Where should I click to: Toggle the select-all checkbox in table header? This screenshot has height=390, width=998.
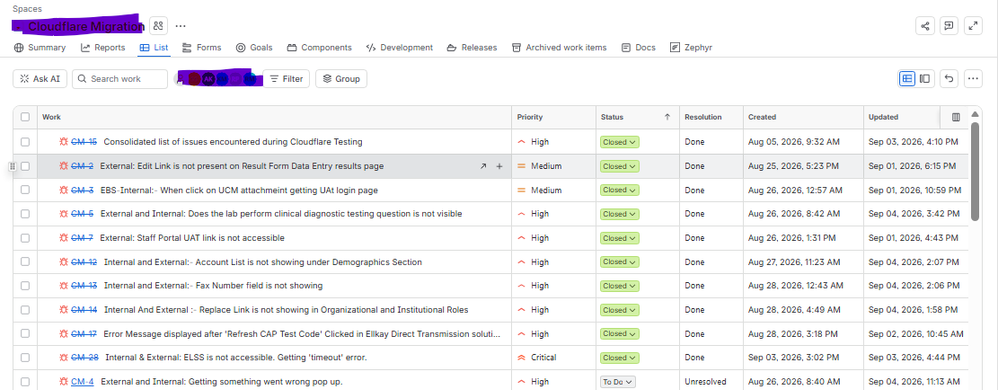point(25,117)
